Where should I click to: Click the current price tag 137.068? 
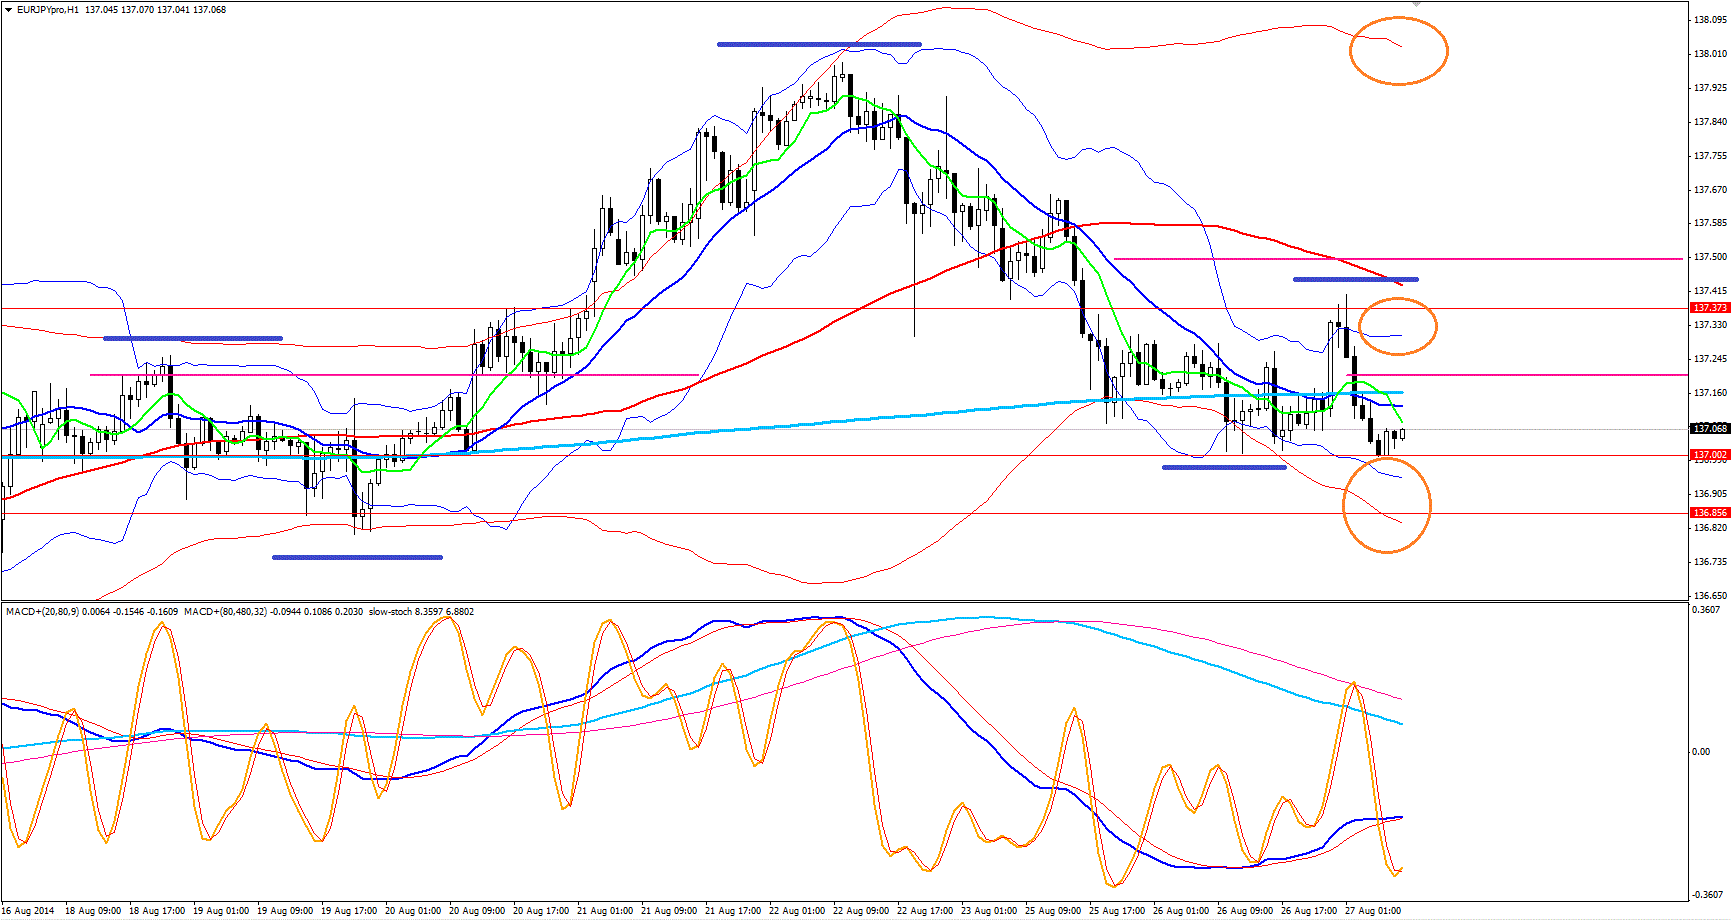(x=1709, y=429)
